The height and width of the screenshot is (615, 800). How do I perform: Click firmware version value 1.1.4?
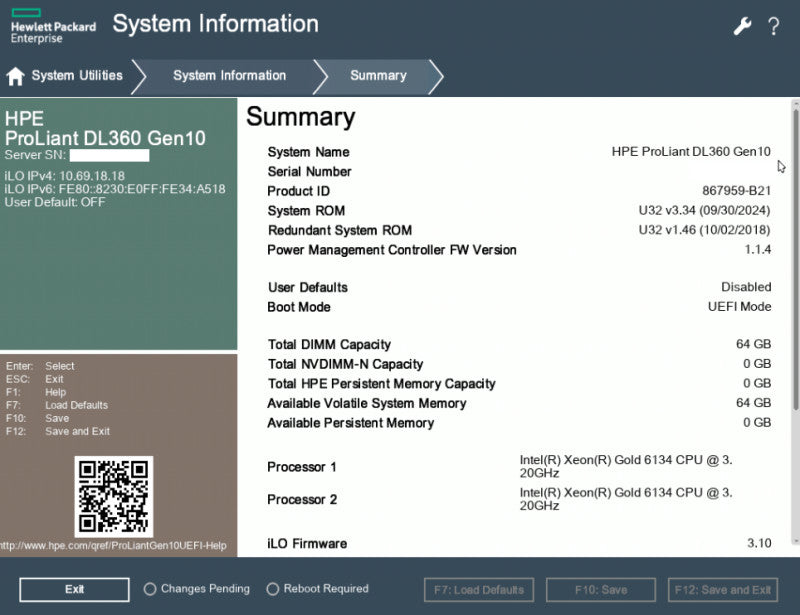758,250
